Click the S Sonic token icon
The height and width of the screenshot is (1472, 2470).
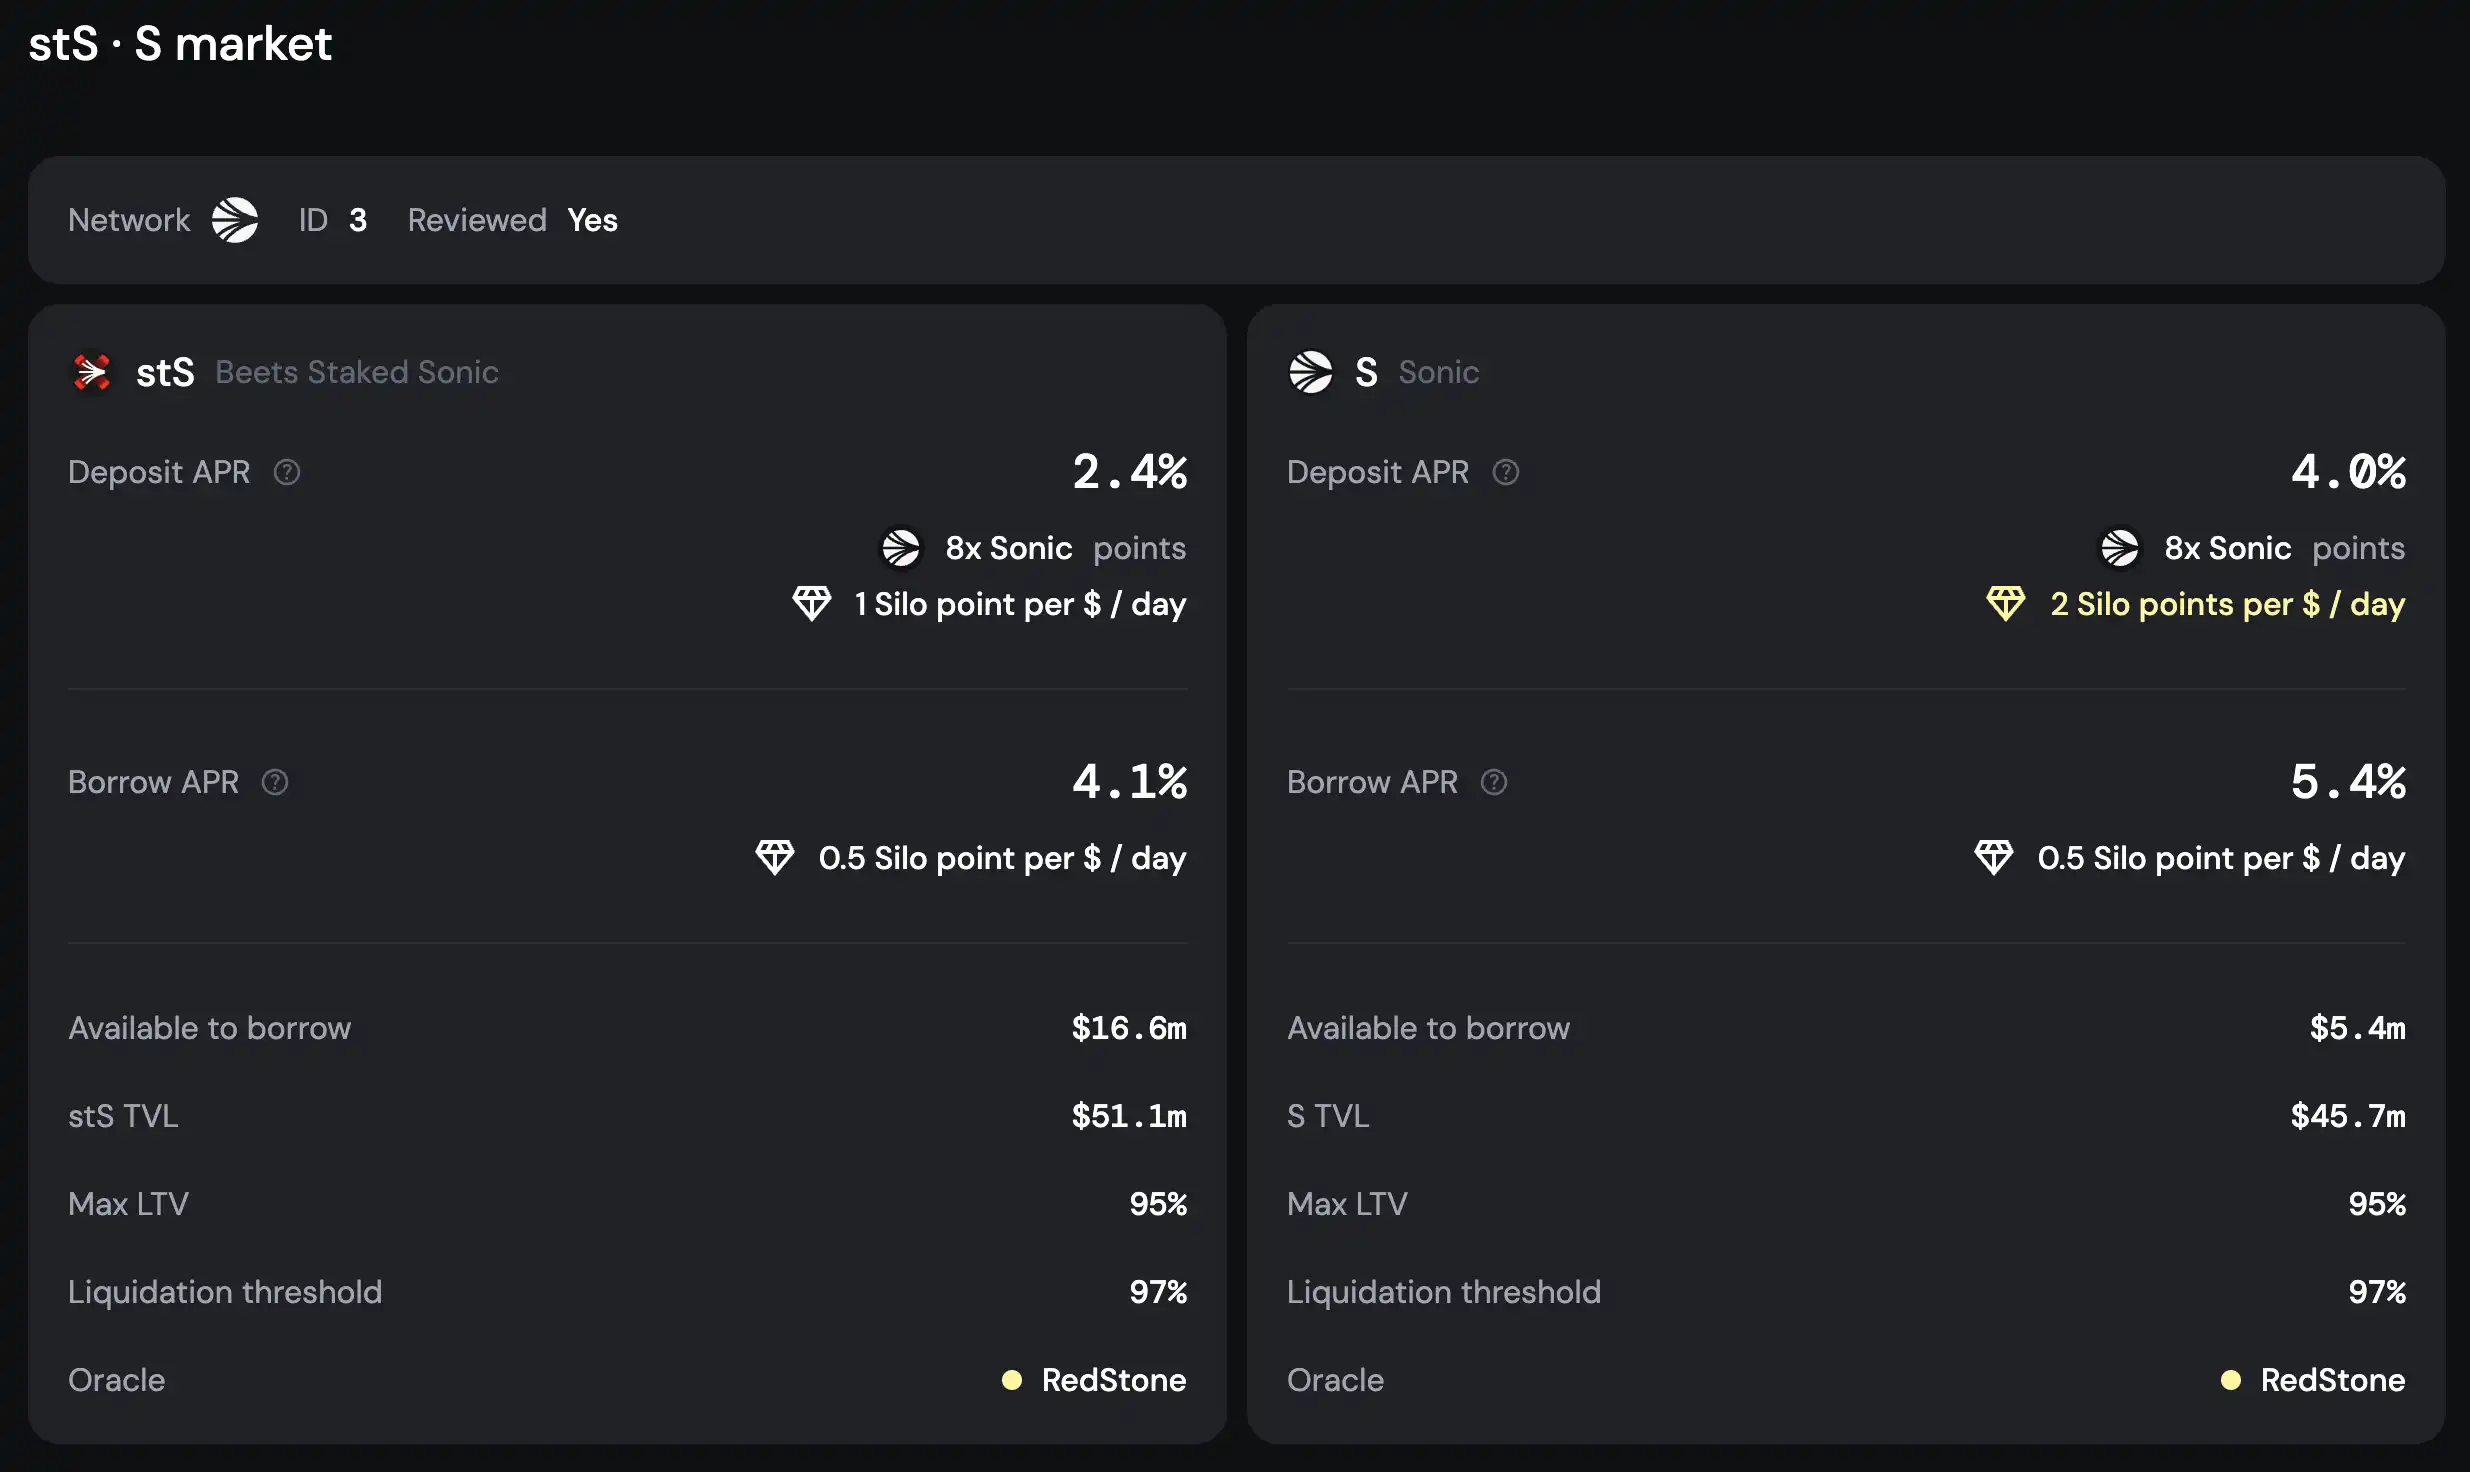(1310, 372)
